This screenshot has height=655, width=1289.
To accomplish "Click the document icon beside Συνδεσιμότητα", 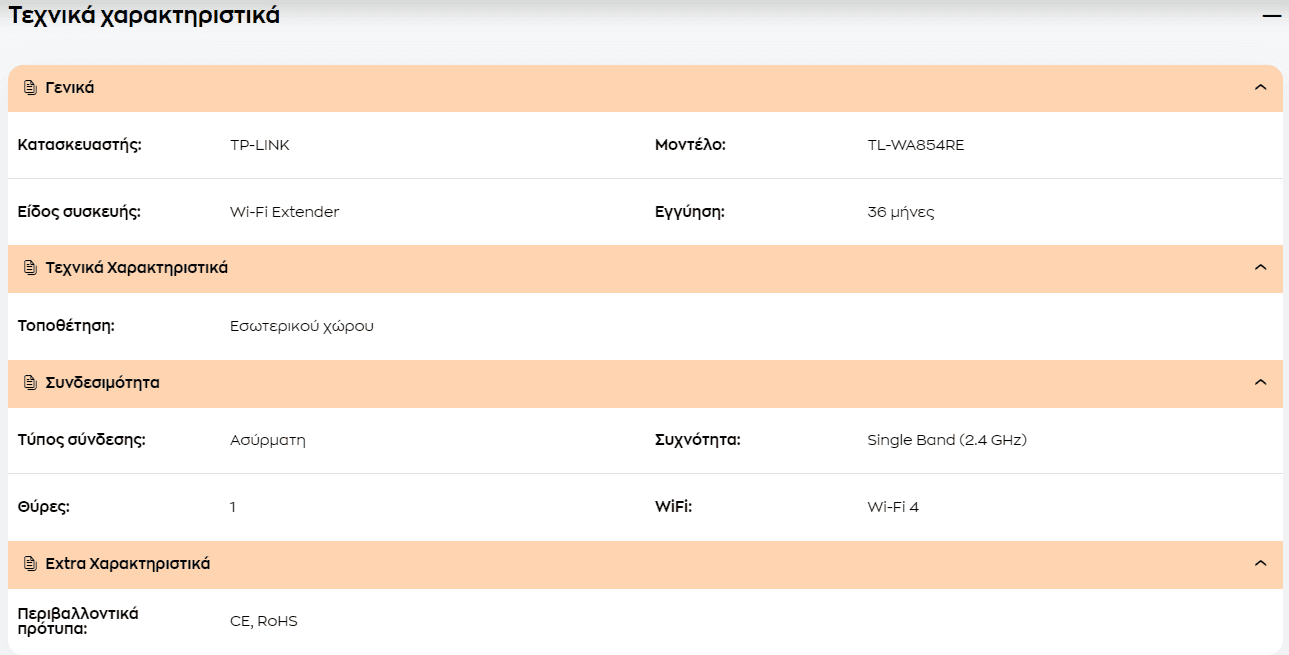I will point(30,383).
